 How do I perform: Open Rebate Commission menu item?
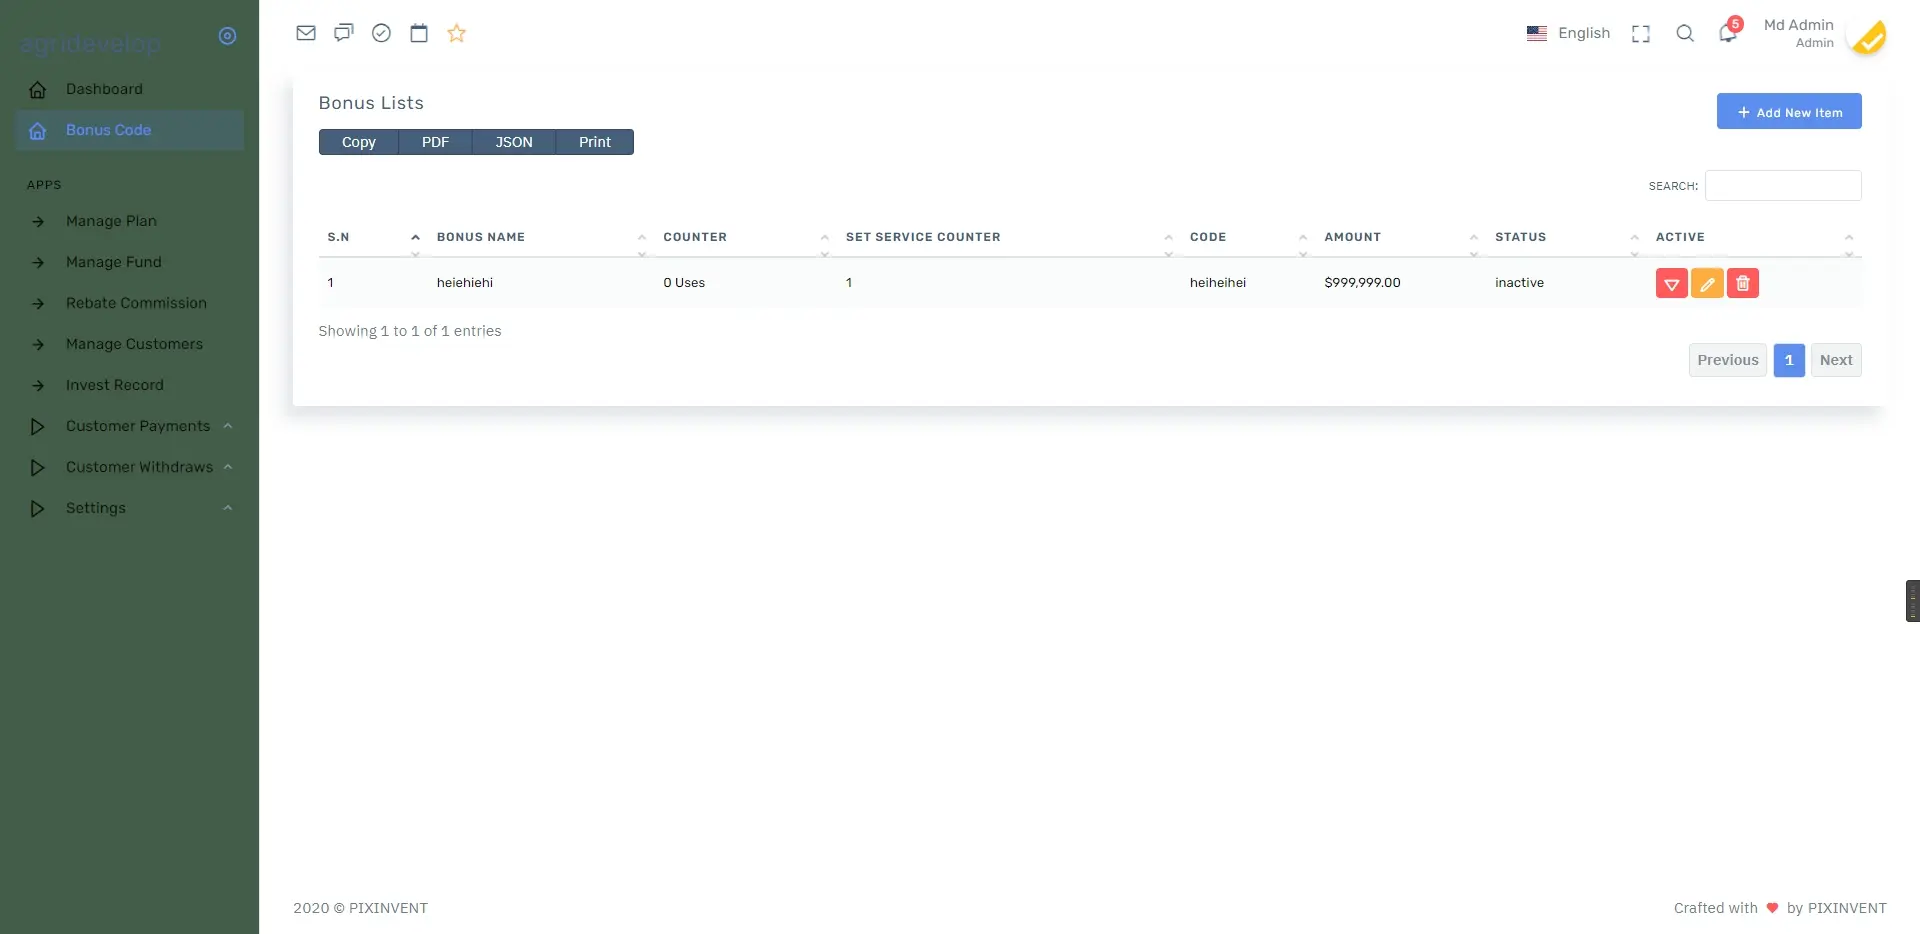click(x=130, y=303)
